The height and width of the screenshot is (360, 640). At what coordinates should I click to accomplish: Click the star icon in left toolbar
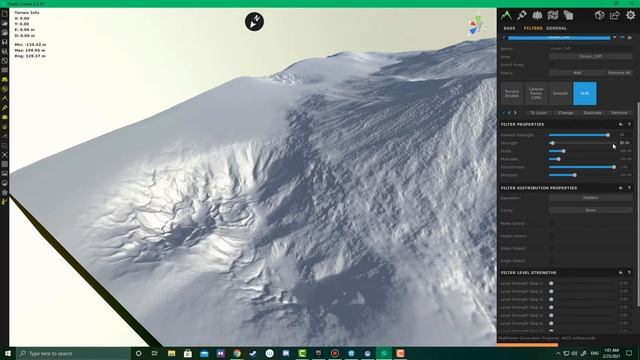[4, 192]
